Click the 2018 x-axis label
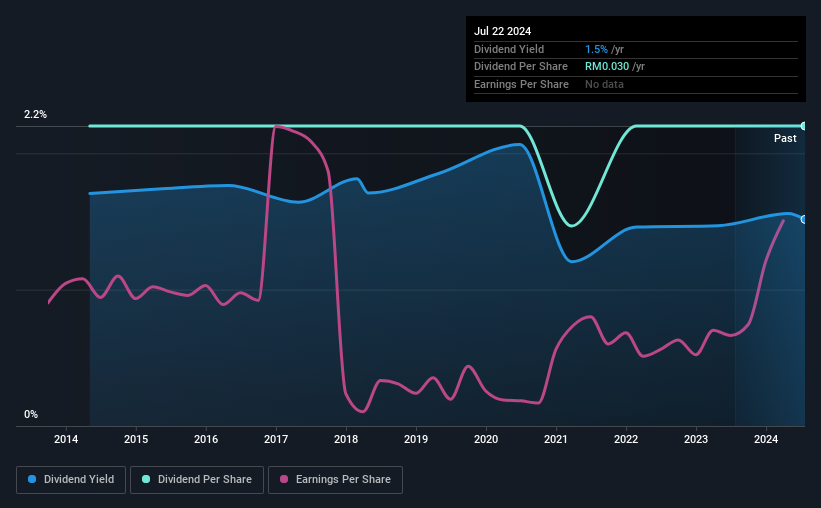Image resolution: width=821 pixels, height=508 pixels. (346, 439)
